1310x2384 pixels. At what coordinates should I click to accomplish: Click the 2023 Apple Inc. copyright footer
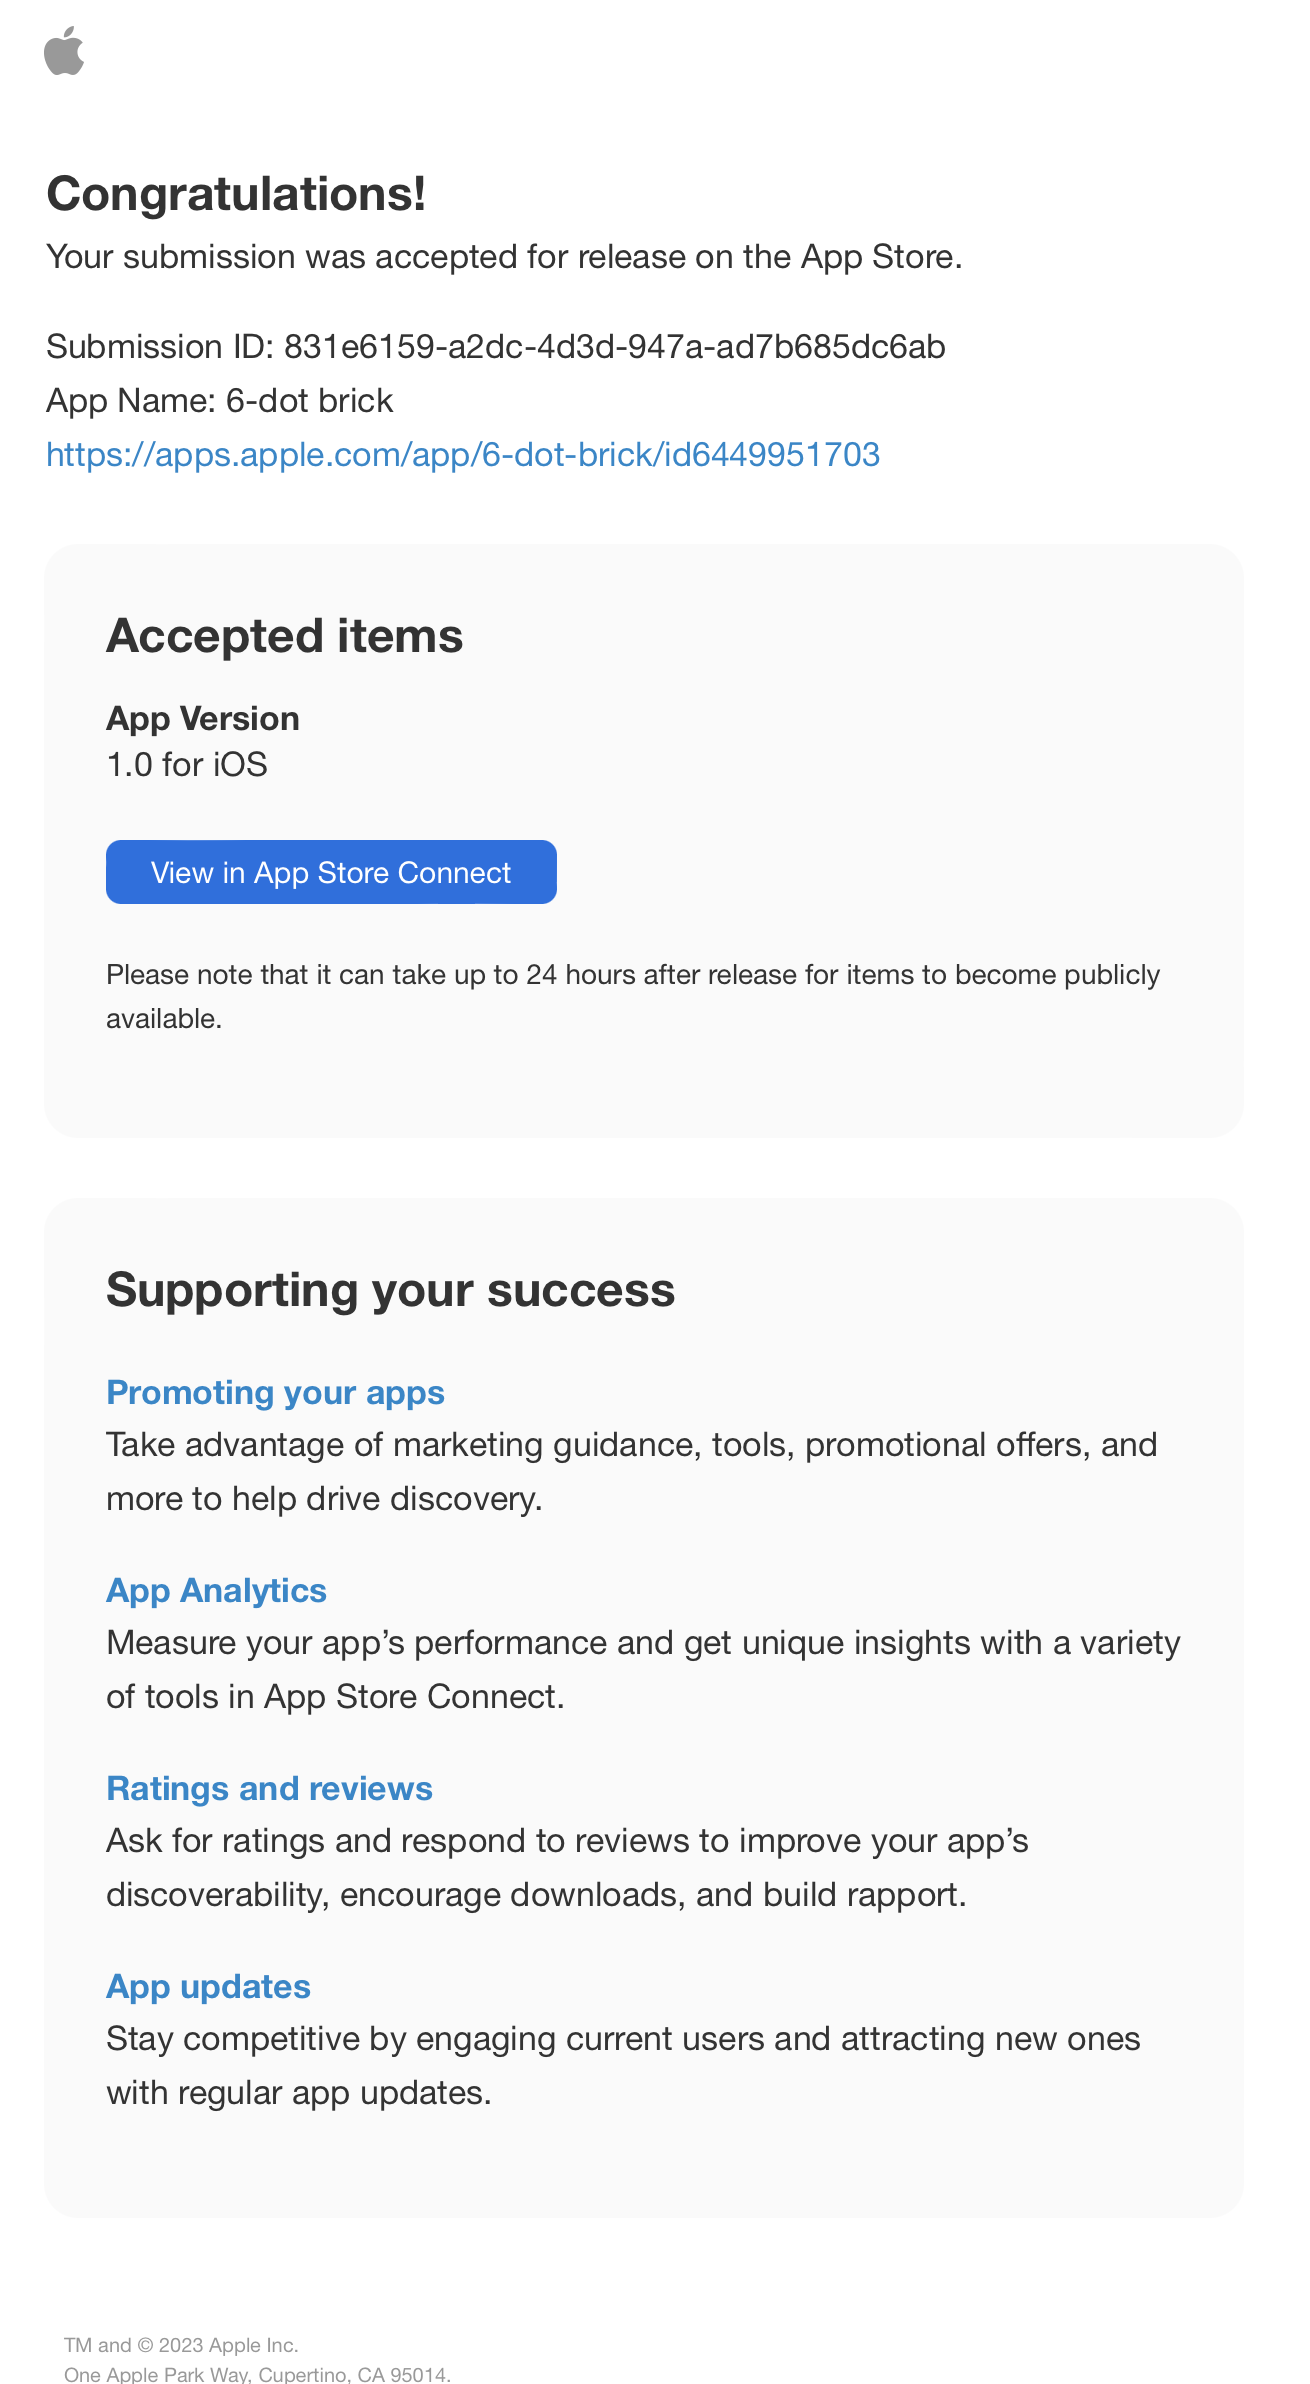coord(181,2345)
